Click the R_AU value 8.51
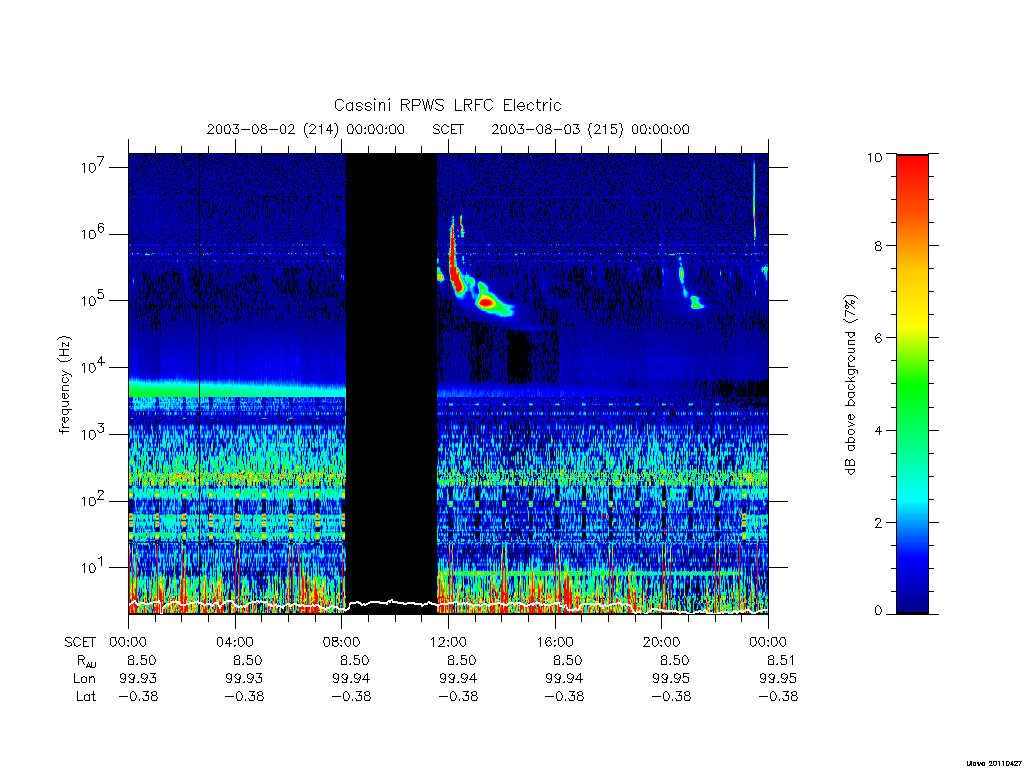 781,660
